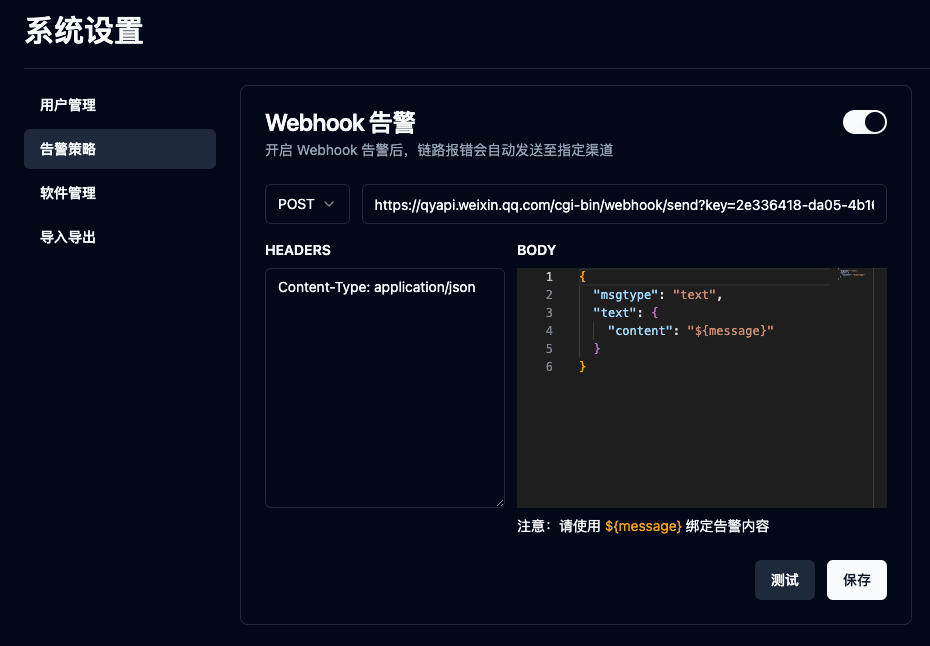Click the code minimap in the BODY editor

click(852, 275)
